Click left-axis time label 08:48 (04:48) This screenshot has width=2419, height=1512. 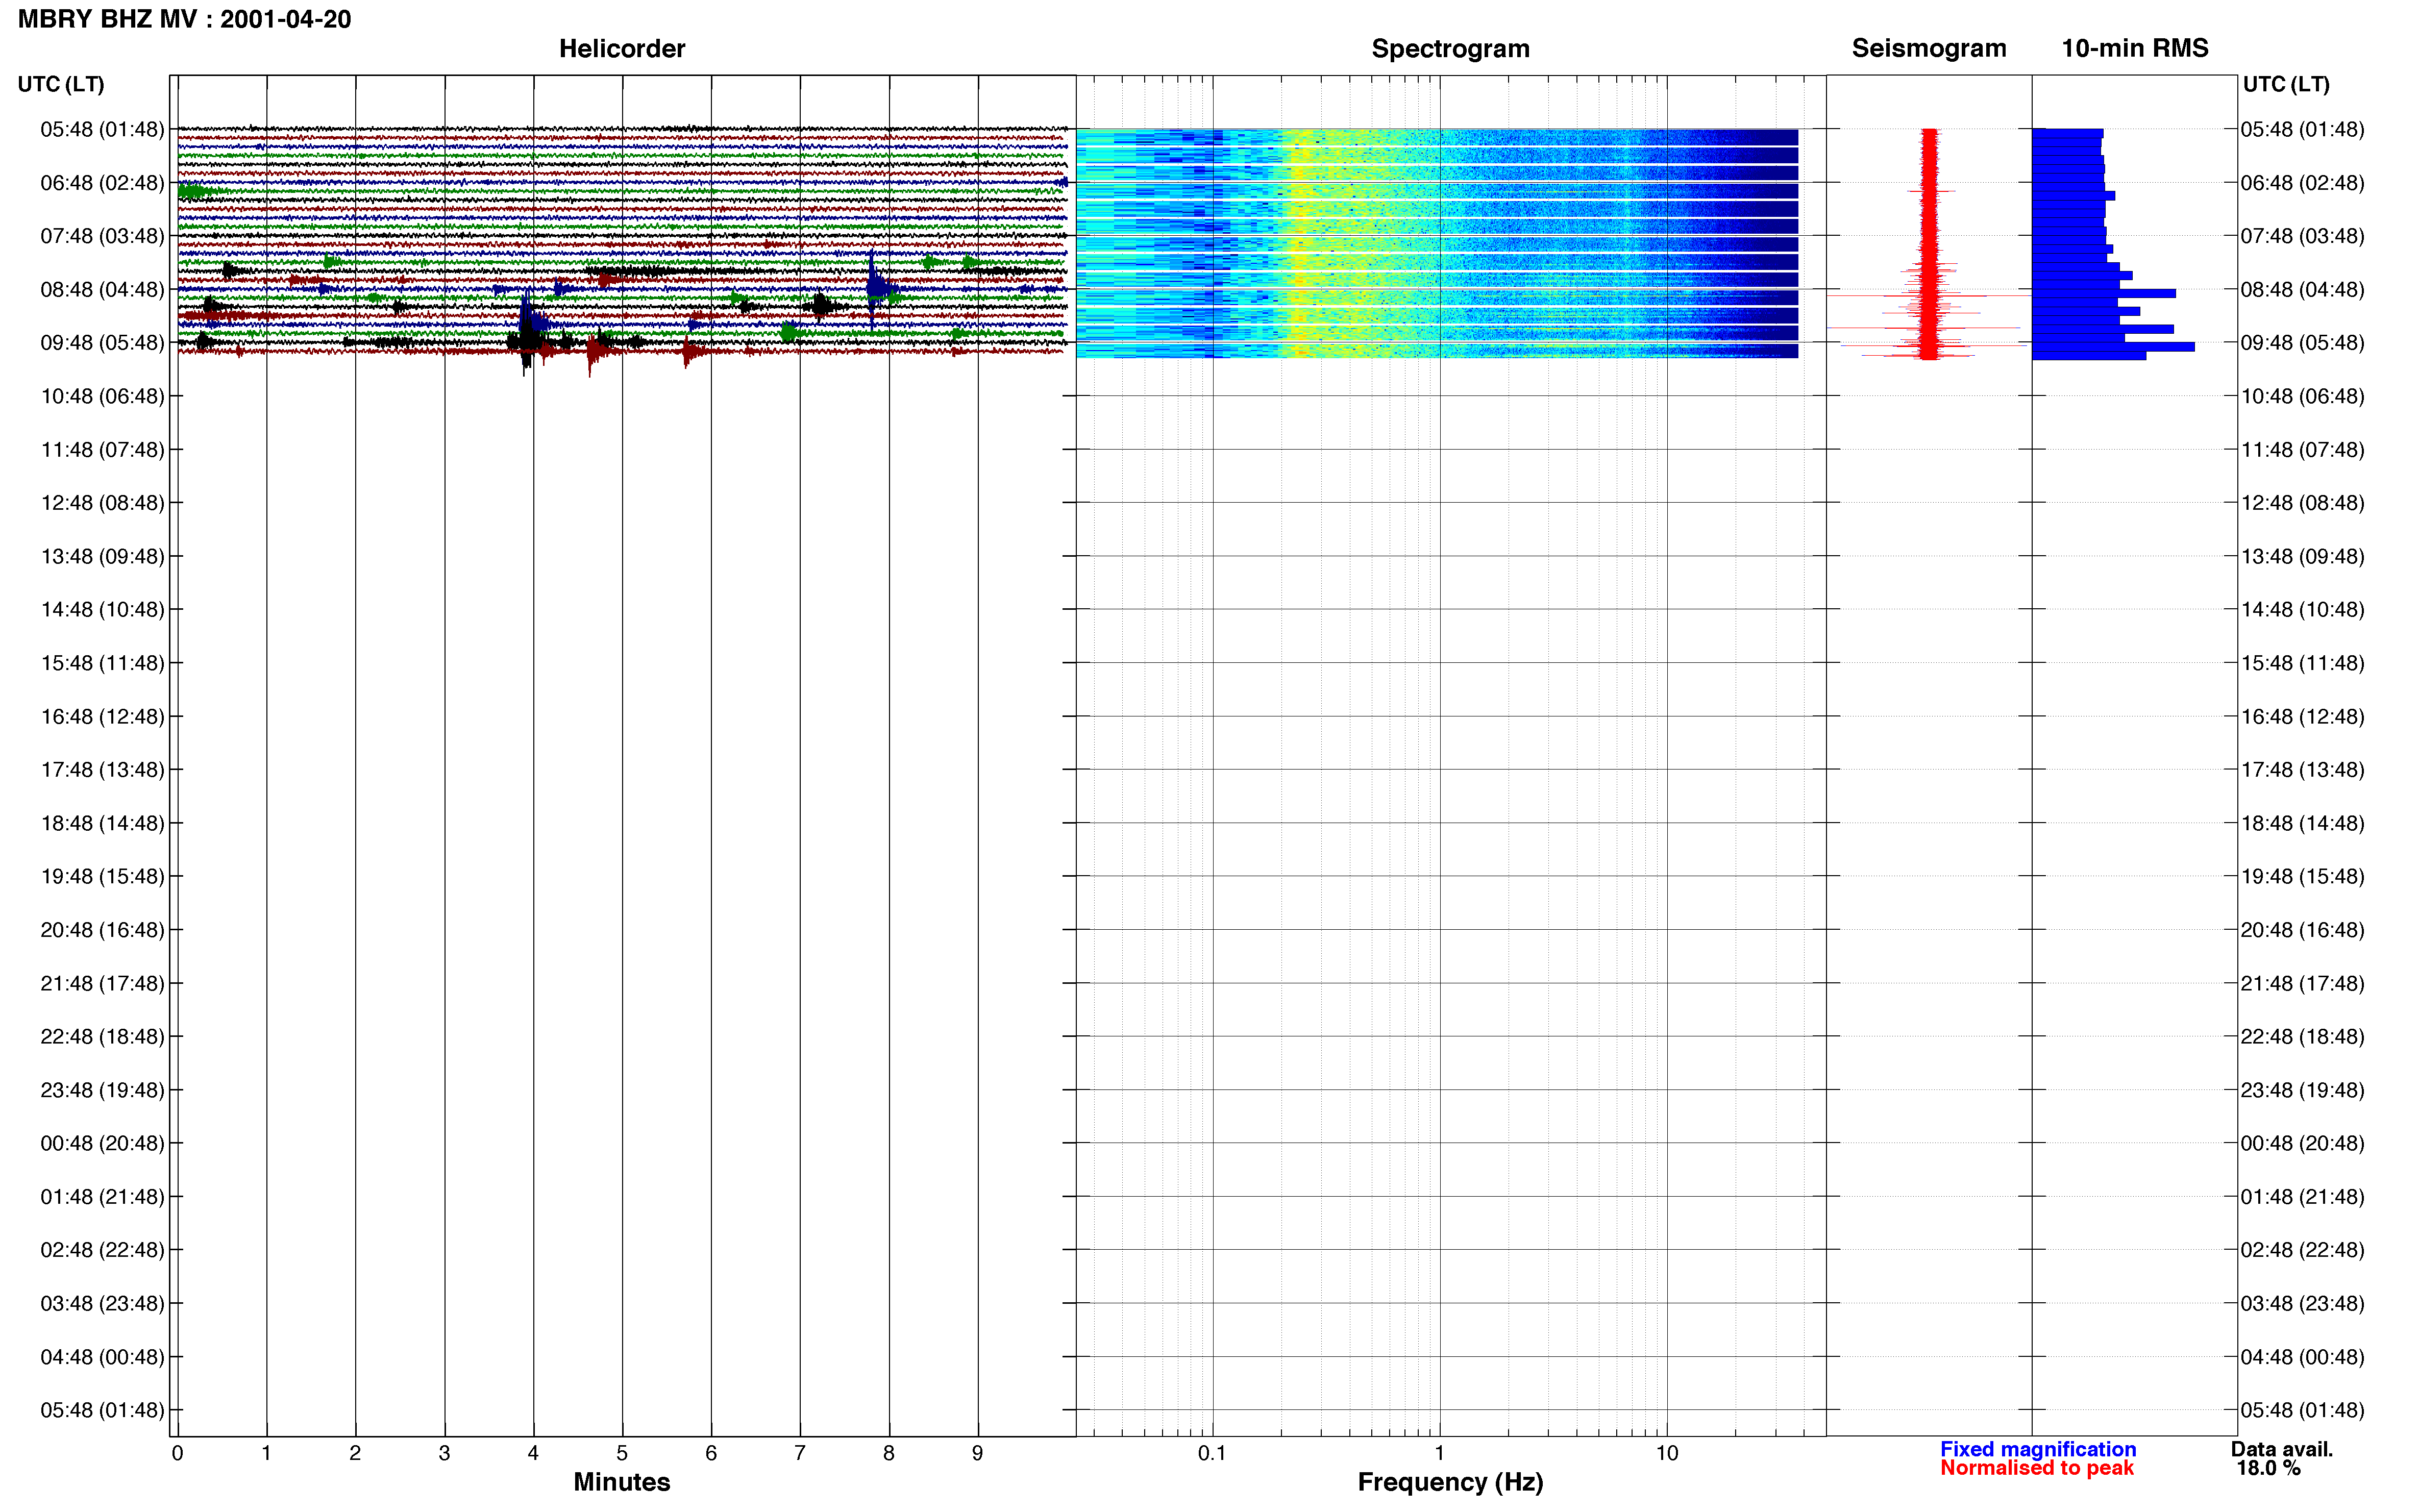(102, 289)
